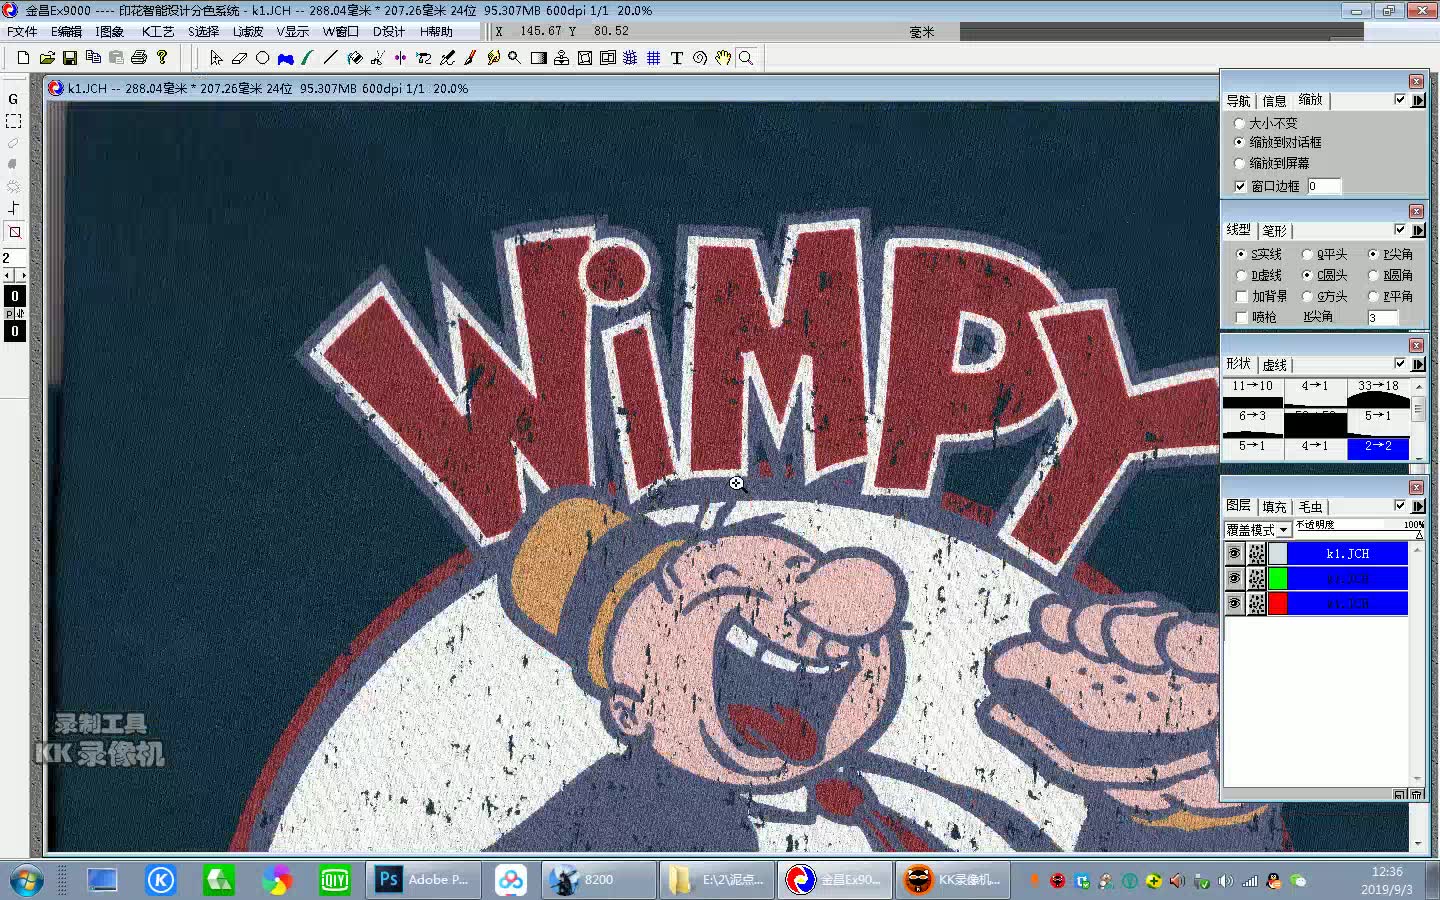
Task: Open a file with the folder icon
Action: pyautogui.click(x=47, y=58)
